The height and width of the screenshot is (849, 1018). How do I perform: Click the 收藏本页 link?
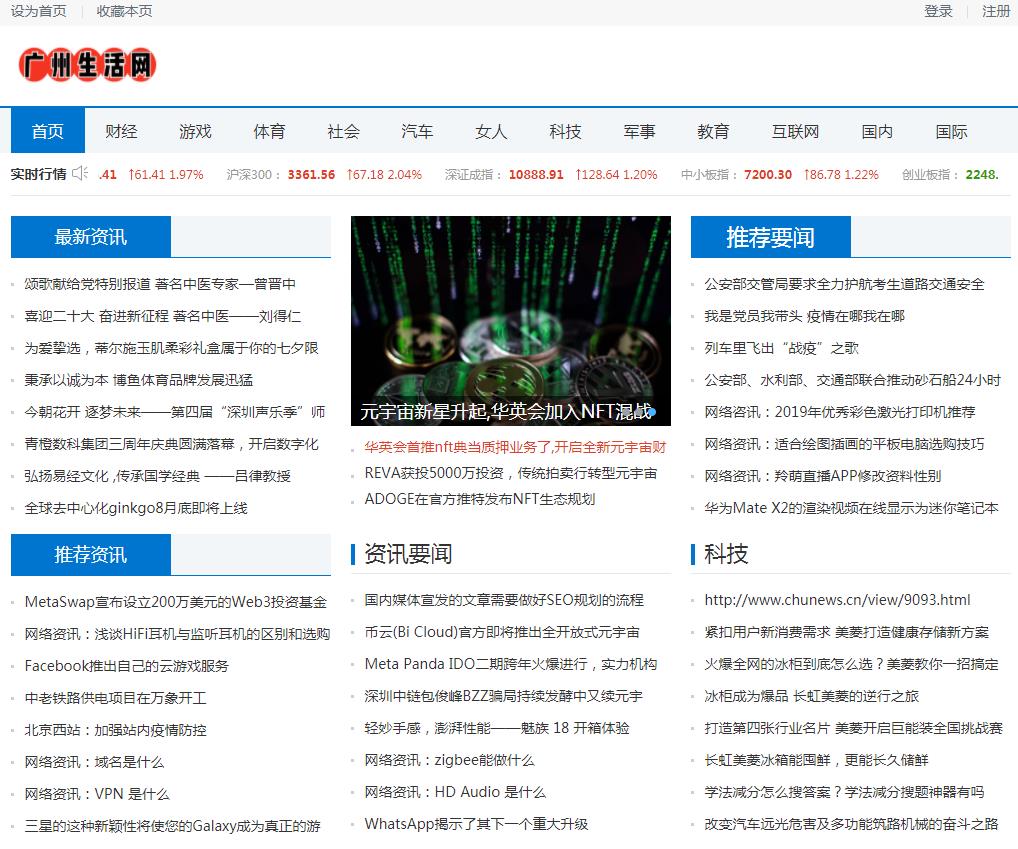click(x=124, y=11)
